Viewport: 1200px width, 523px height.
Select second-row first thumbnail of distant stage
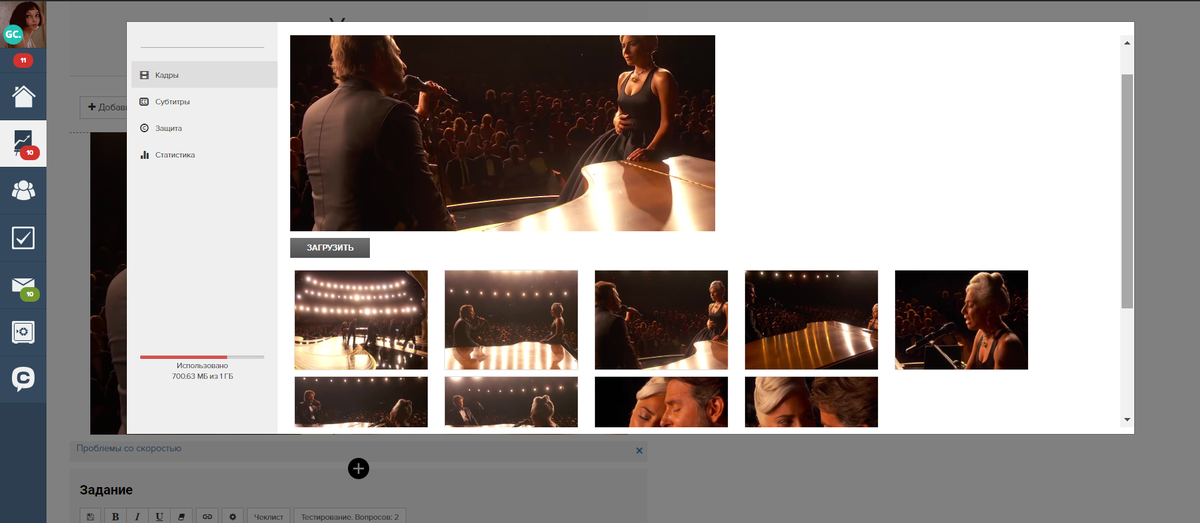click(x=361, y=402)
